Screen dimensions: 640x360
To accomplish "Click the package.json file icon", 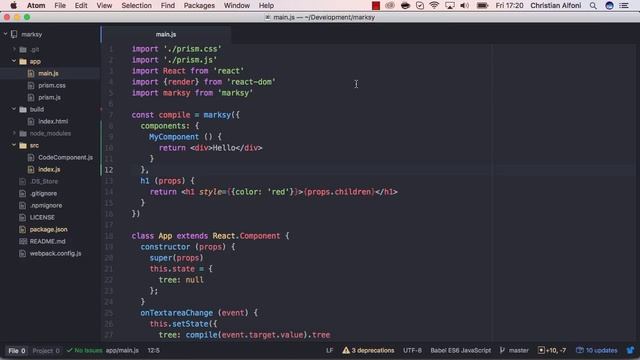I will pyautogui.click(x=22, y=229).
